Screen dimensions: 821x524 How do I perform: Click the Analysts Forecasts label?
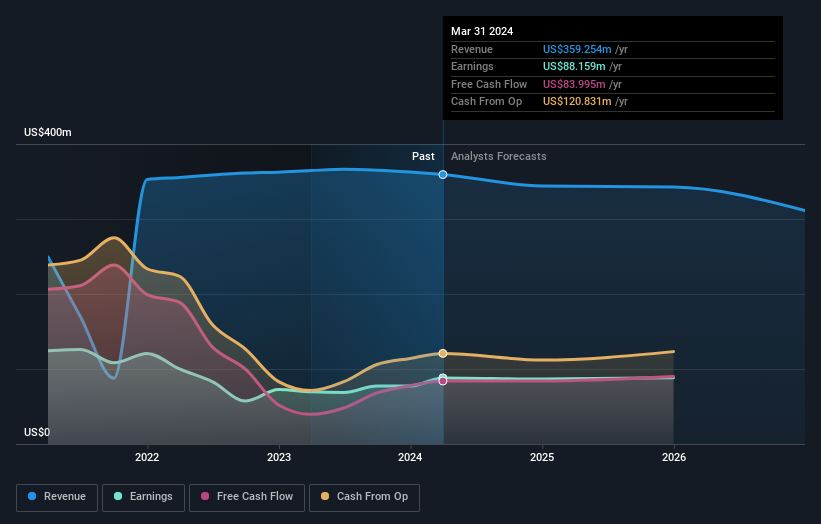pyautogui.click(x=498, y=157)
